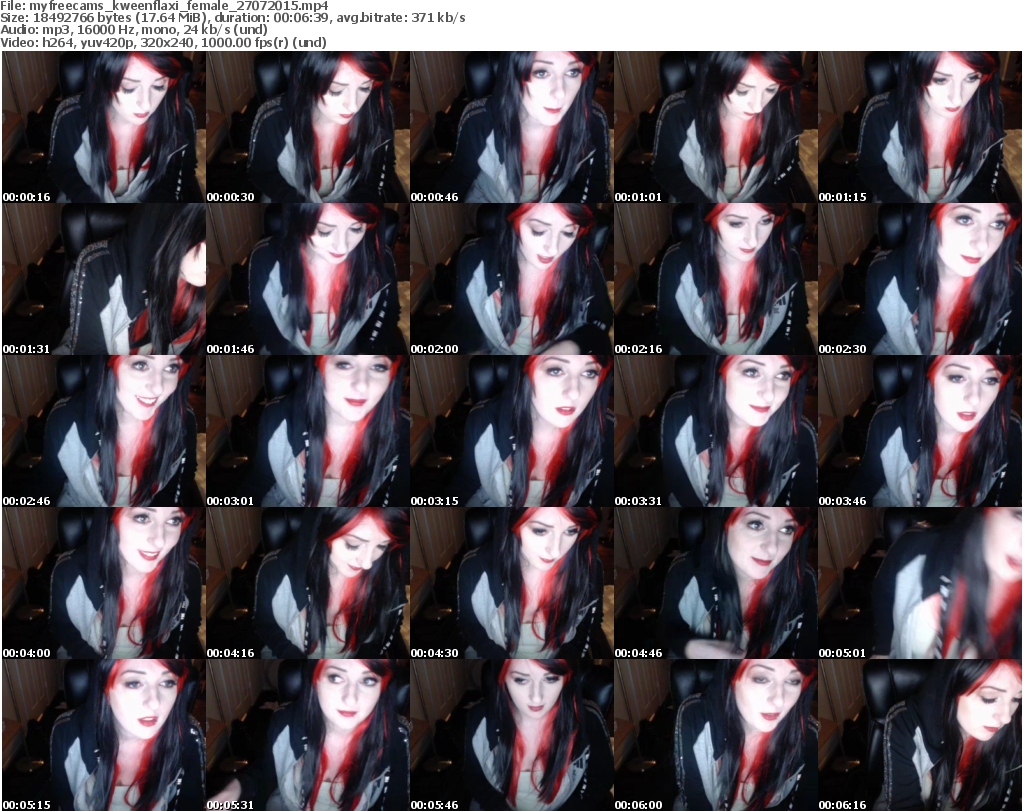Pick the frame stamped 00:02:46
This screenshot has width=1024, height=811.
pos(104,432)
